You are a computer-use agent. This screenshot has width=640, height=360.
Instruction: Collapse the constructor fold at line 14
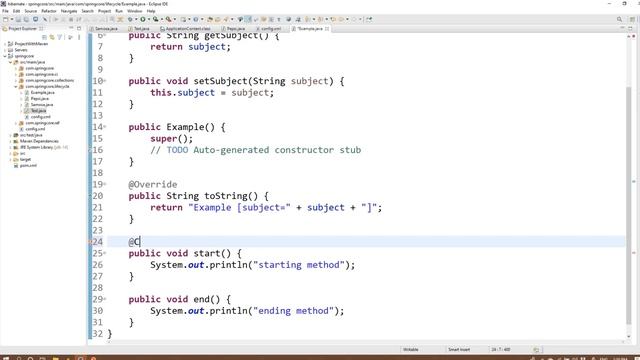(x=104, y=127)
